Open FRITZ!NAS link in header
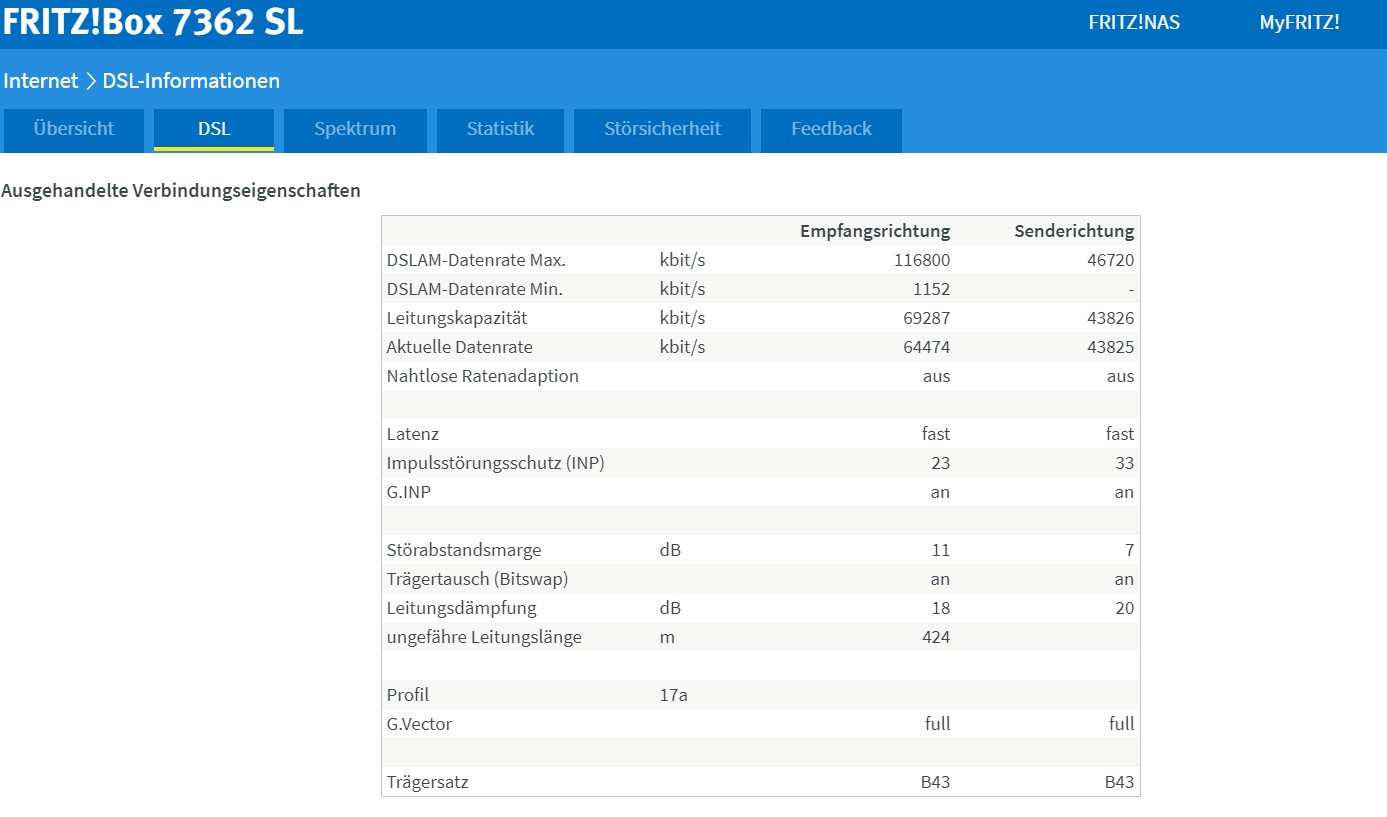Screen dimensions: 1387x817 pyautogui.click(x=1134, y=22)
